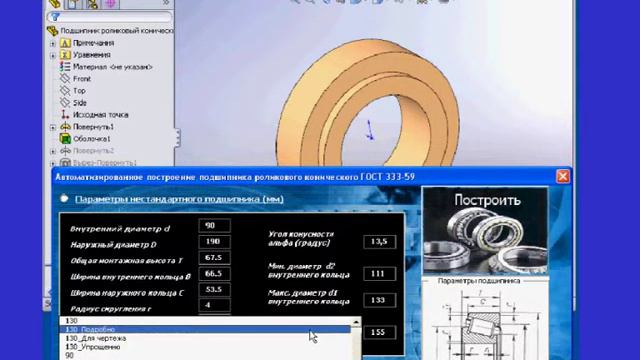Select the нестандартного подшипника radio button

coord(64,199)
